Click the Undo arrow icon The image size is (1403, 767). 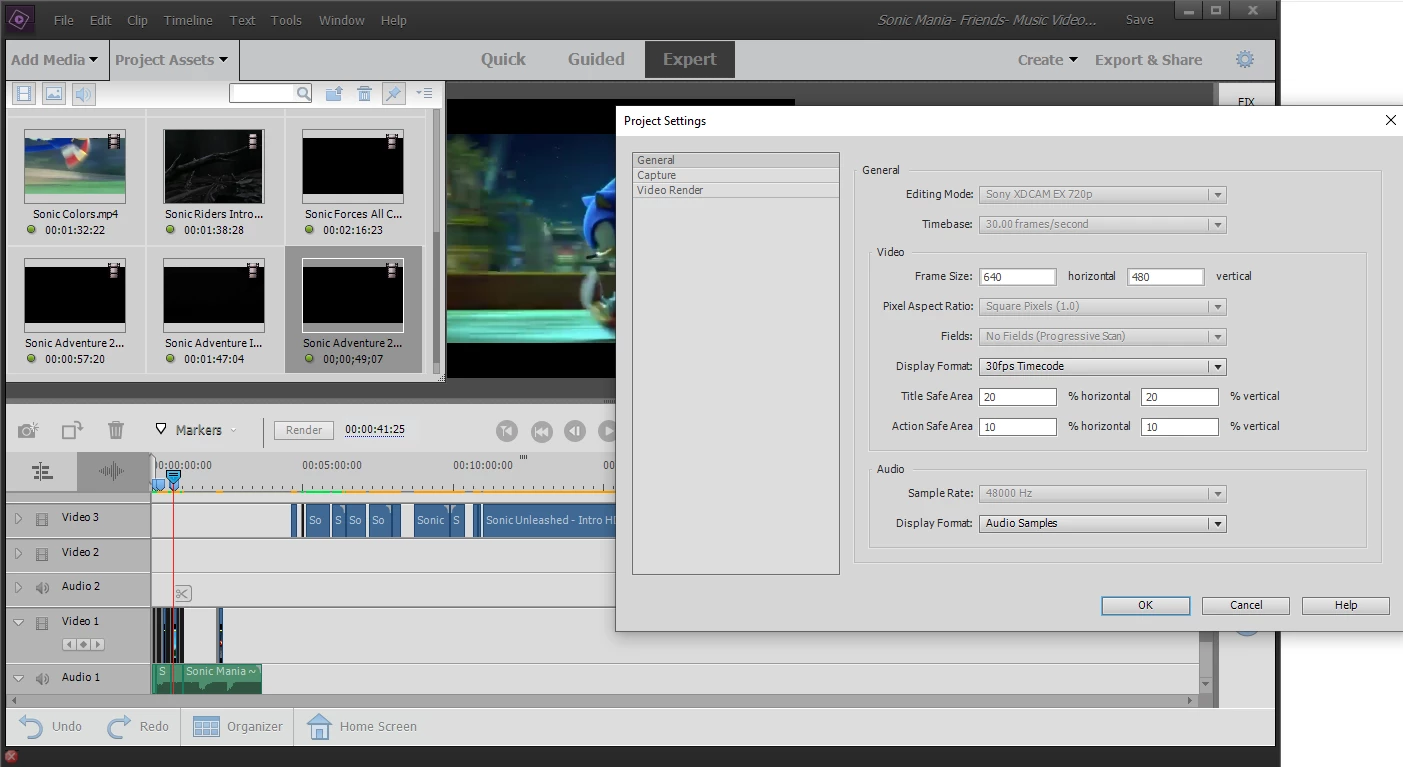30,726
